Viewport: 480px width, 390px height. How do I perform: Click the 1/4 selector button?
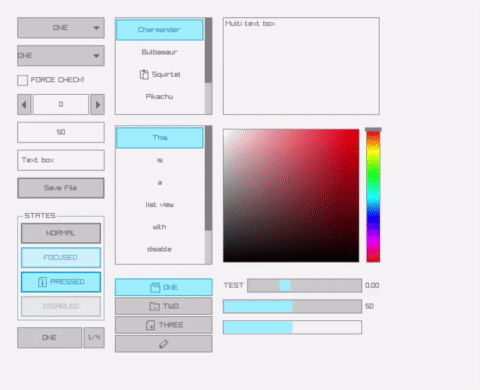point(94,338)
